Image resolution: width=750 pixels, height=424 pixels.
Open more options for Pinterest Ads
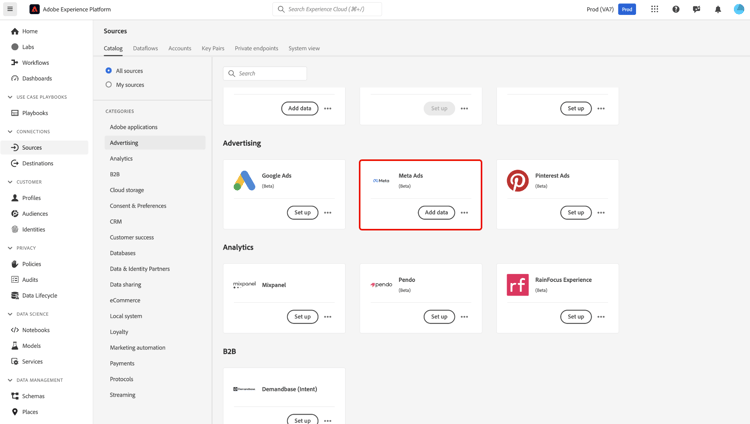click(601, 212)
